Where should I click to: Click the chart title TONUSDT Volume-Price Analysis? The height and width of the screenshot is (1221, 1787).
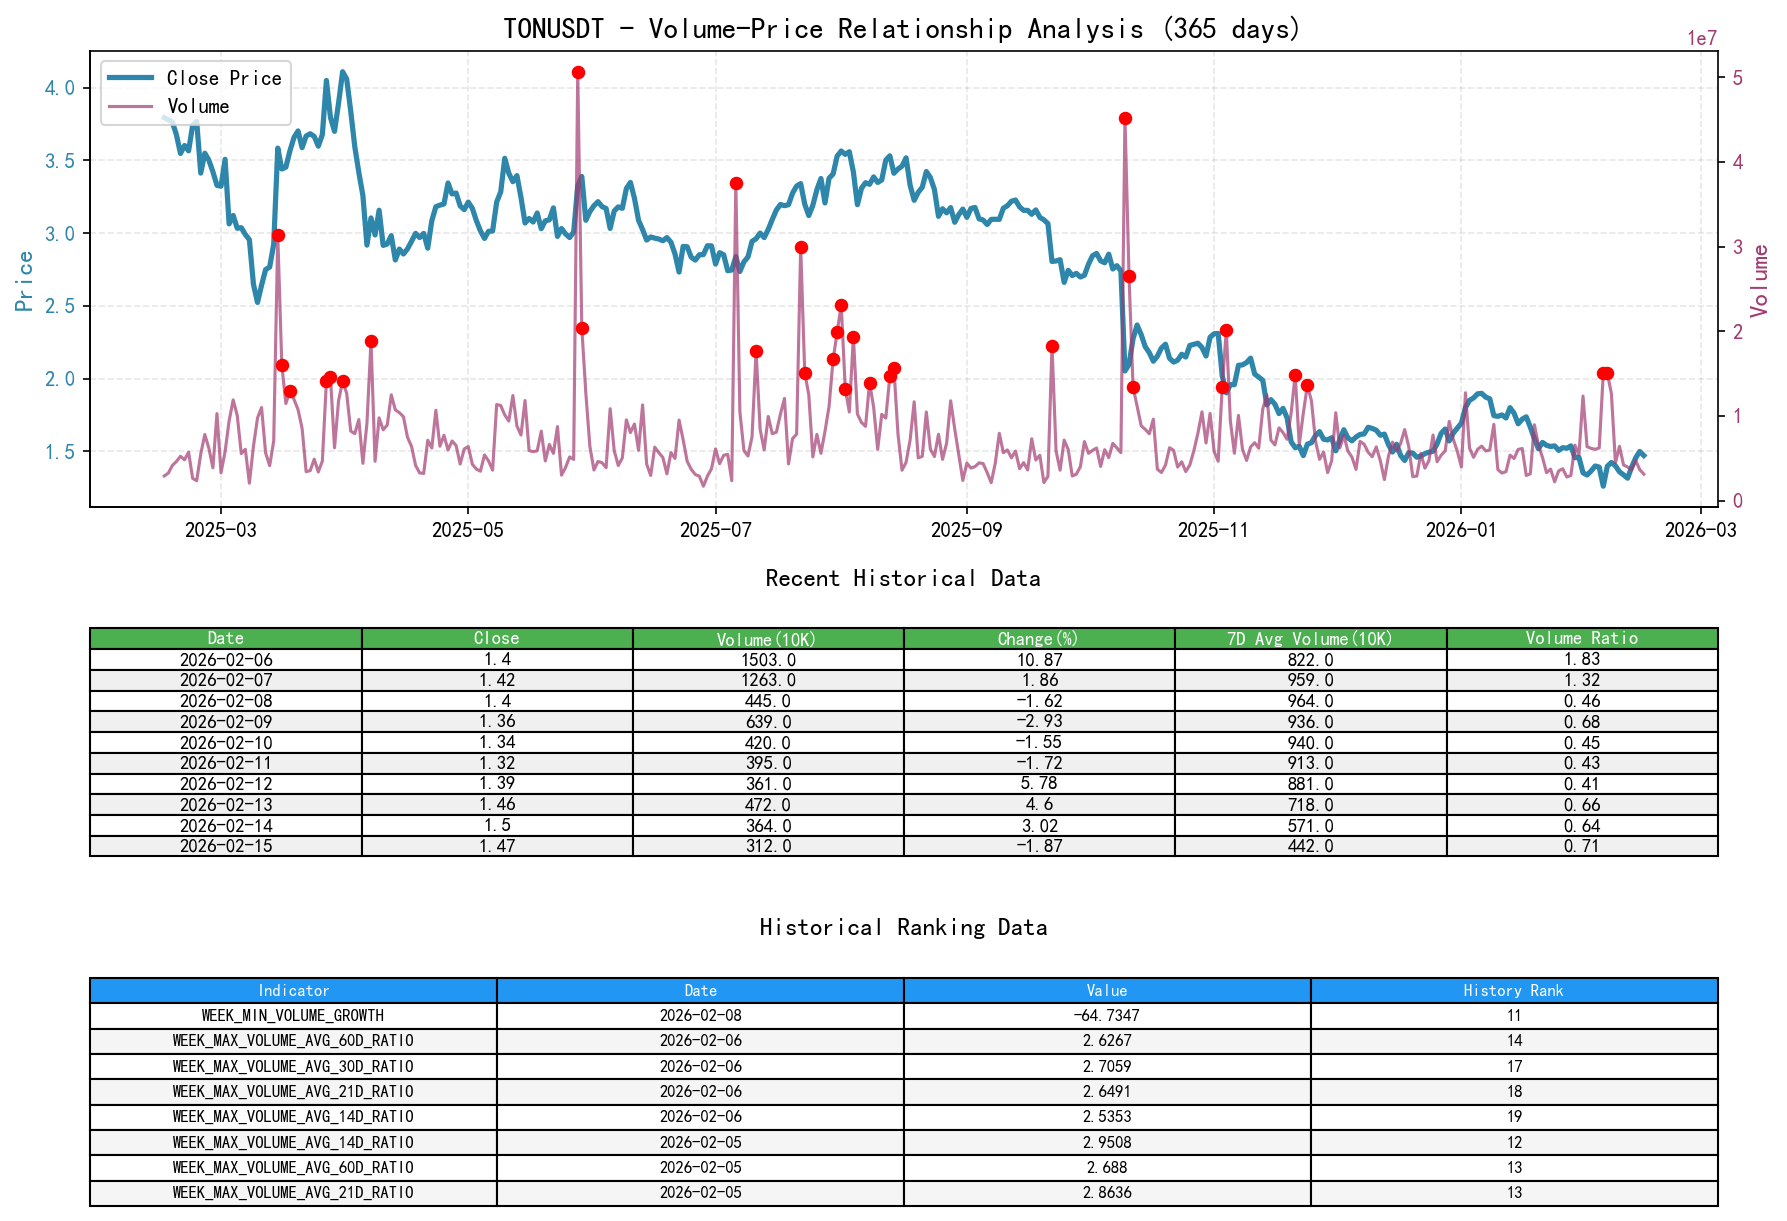click(902, 29)
